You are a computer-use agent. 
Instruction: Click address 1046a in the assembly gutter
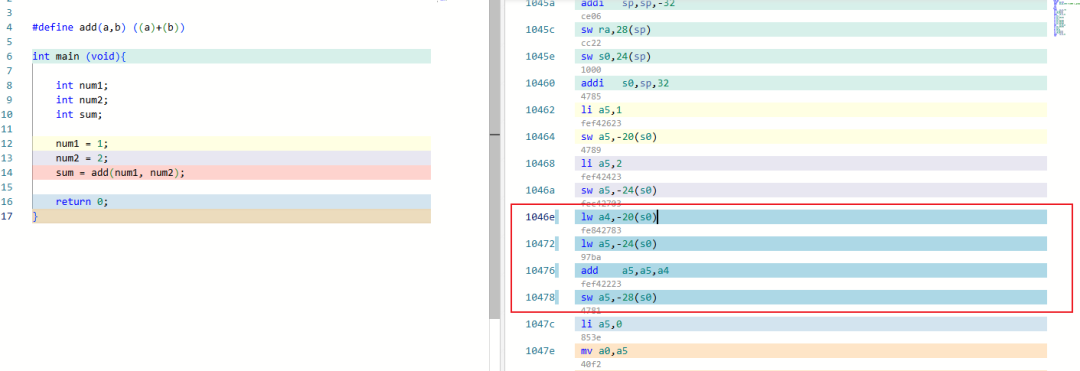pyautogui.click(x=540, y=191)
